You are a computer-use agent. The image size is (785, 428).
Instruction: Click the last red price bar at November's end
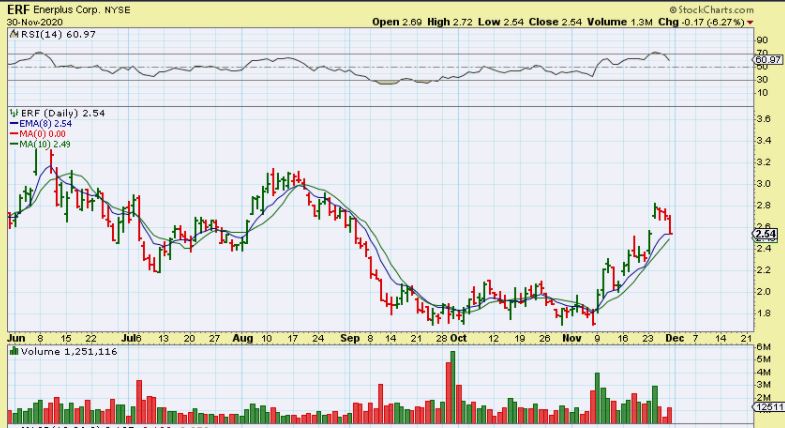pos(670,224)
